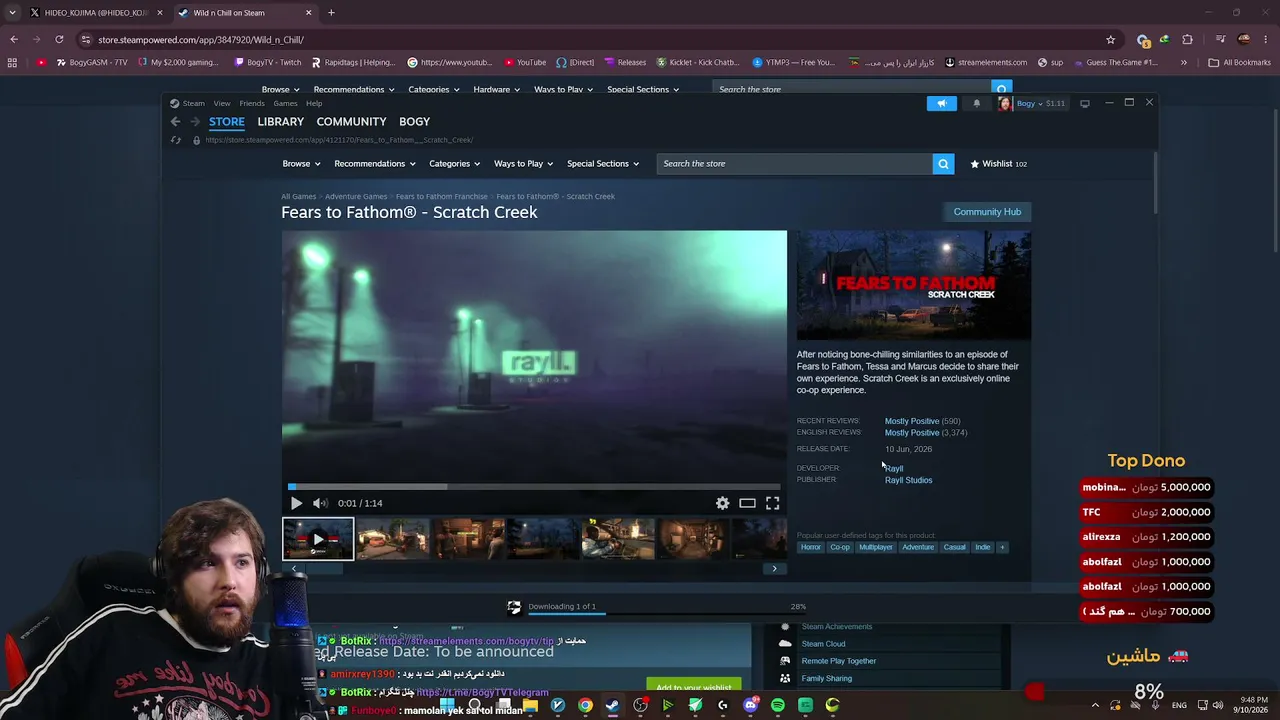Focus the Search the store field

[794, 164]
